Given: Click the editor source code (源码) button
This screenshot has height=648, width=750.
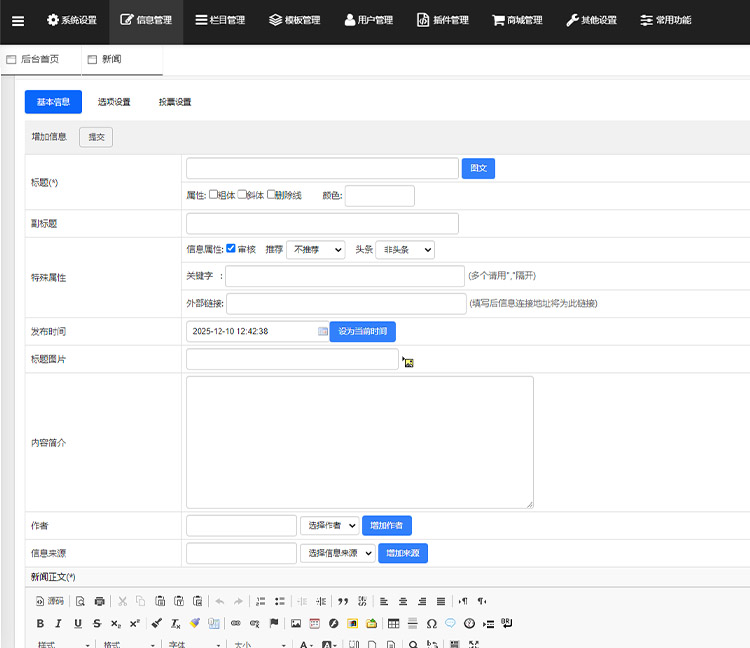Looking at the screenshot, I should 49,601.
